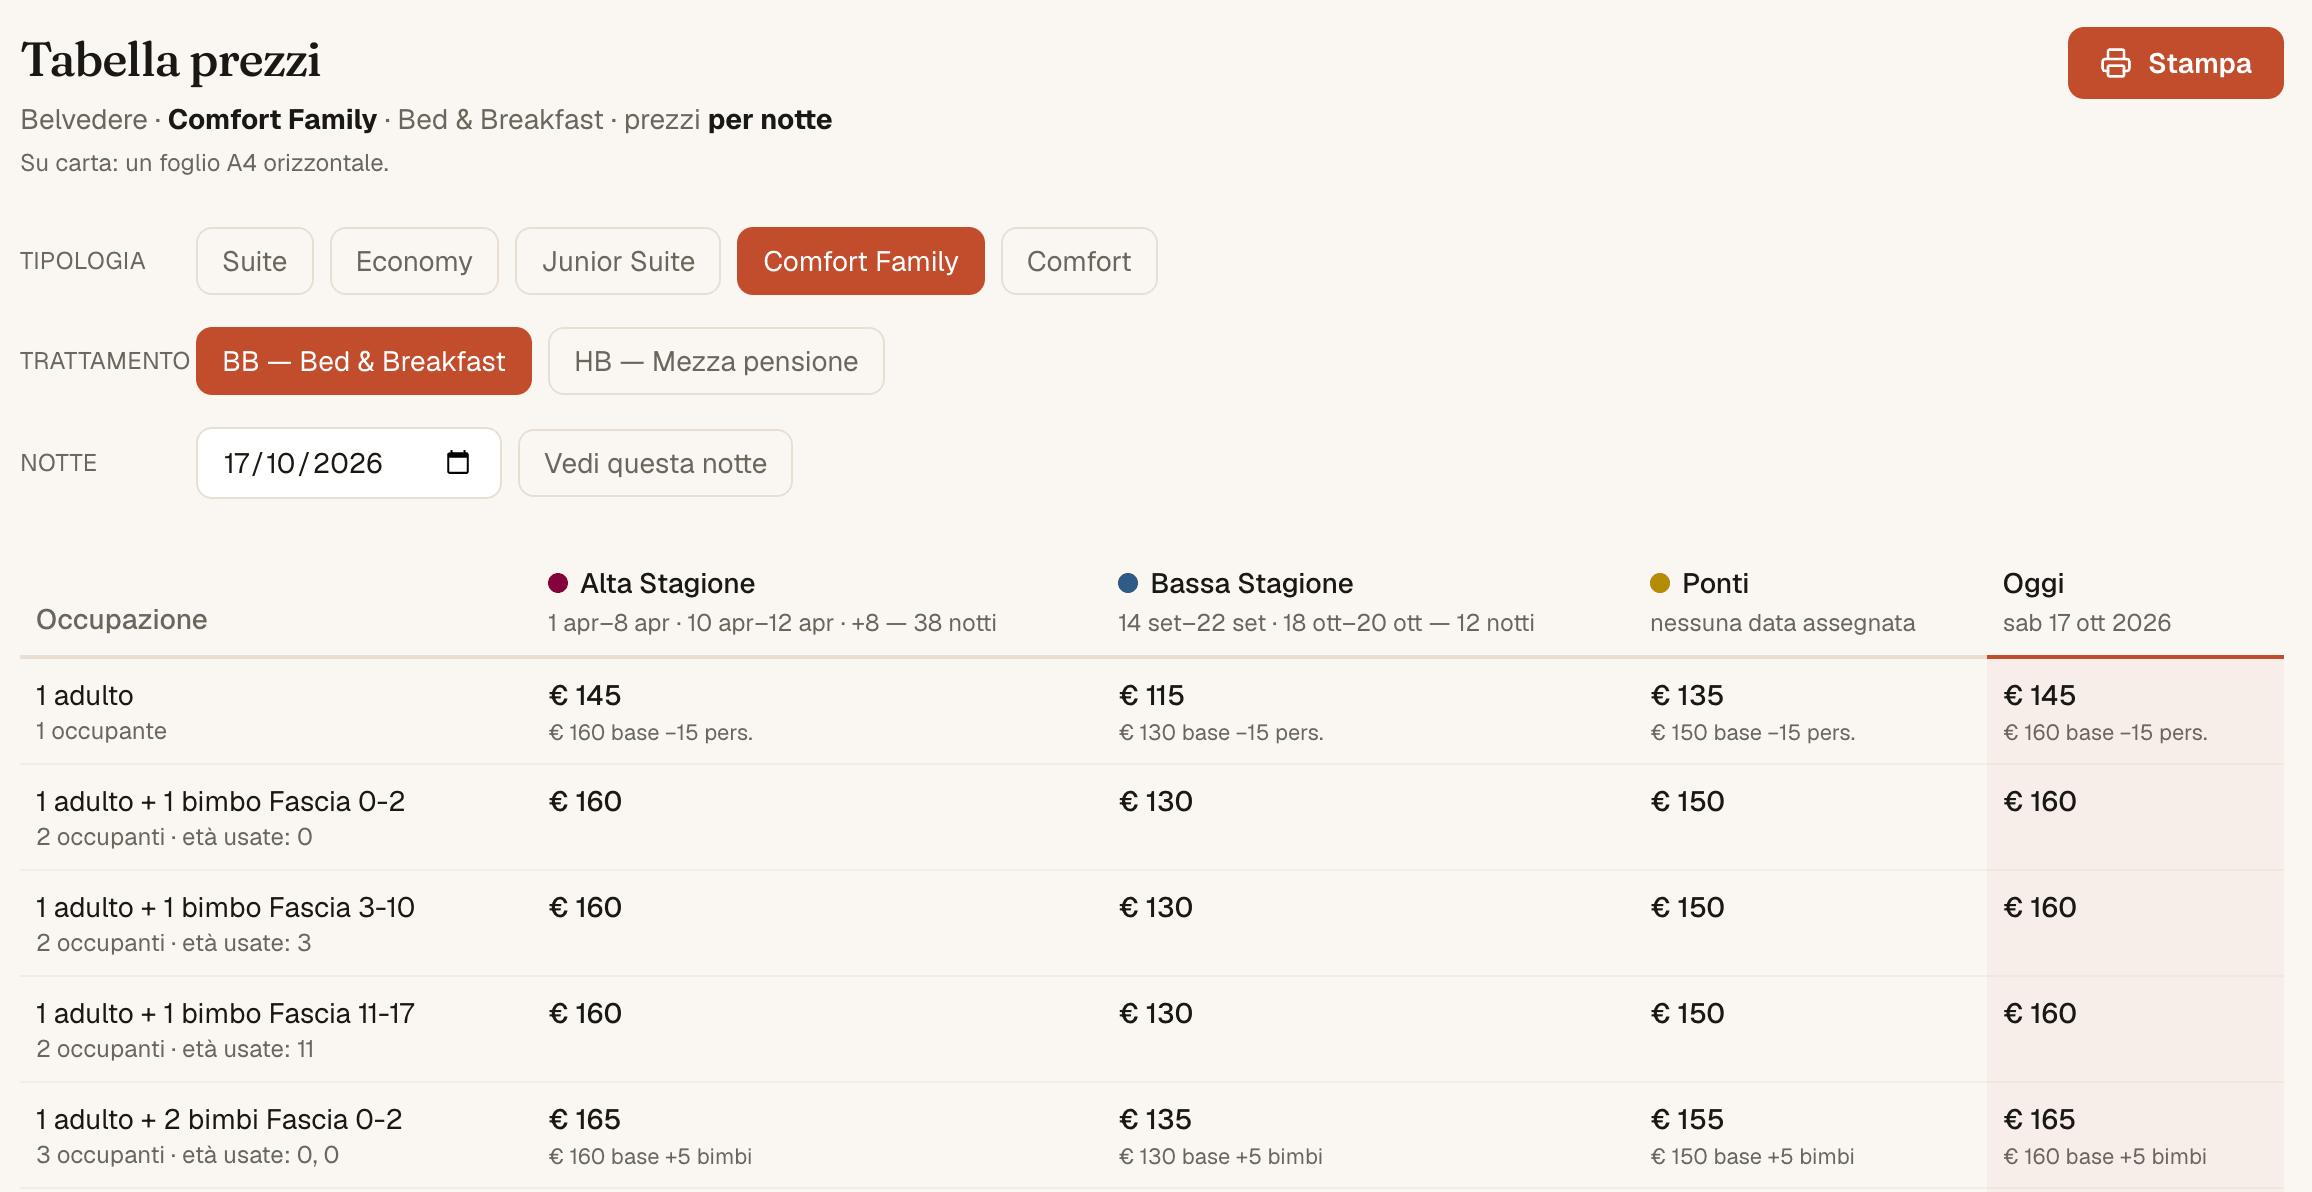
Task: Click '€ 130 base +5 bimbi' note
Action: [1220, 1156]
